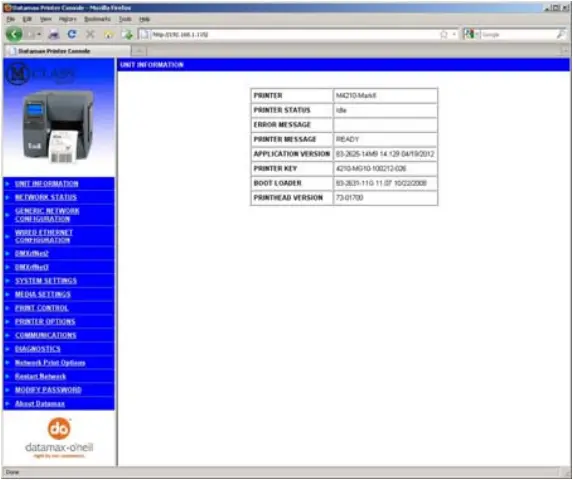Click the datamax-o'neil logo
The image size is (573, 480).
pos(59,438)
